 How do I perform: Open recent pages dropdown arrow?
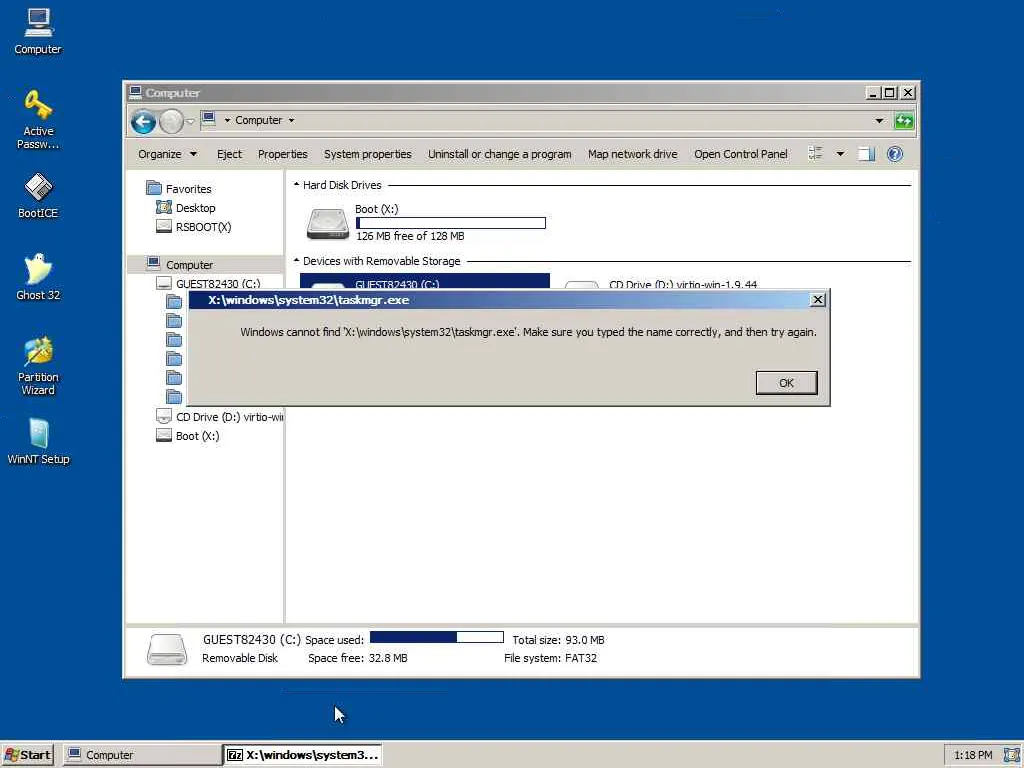190,121
